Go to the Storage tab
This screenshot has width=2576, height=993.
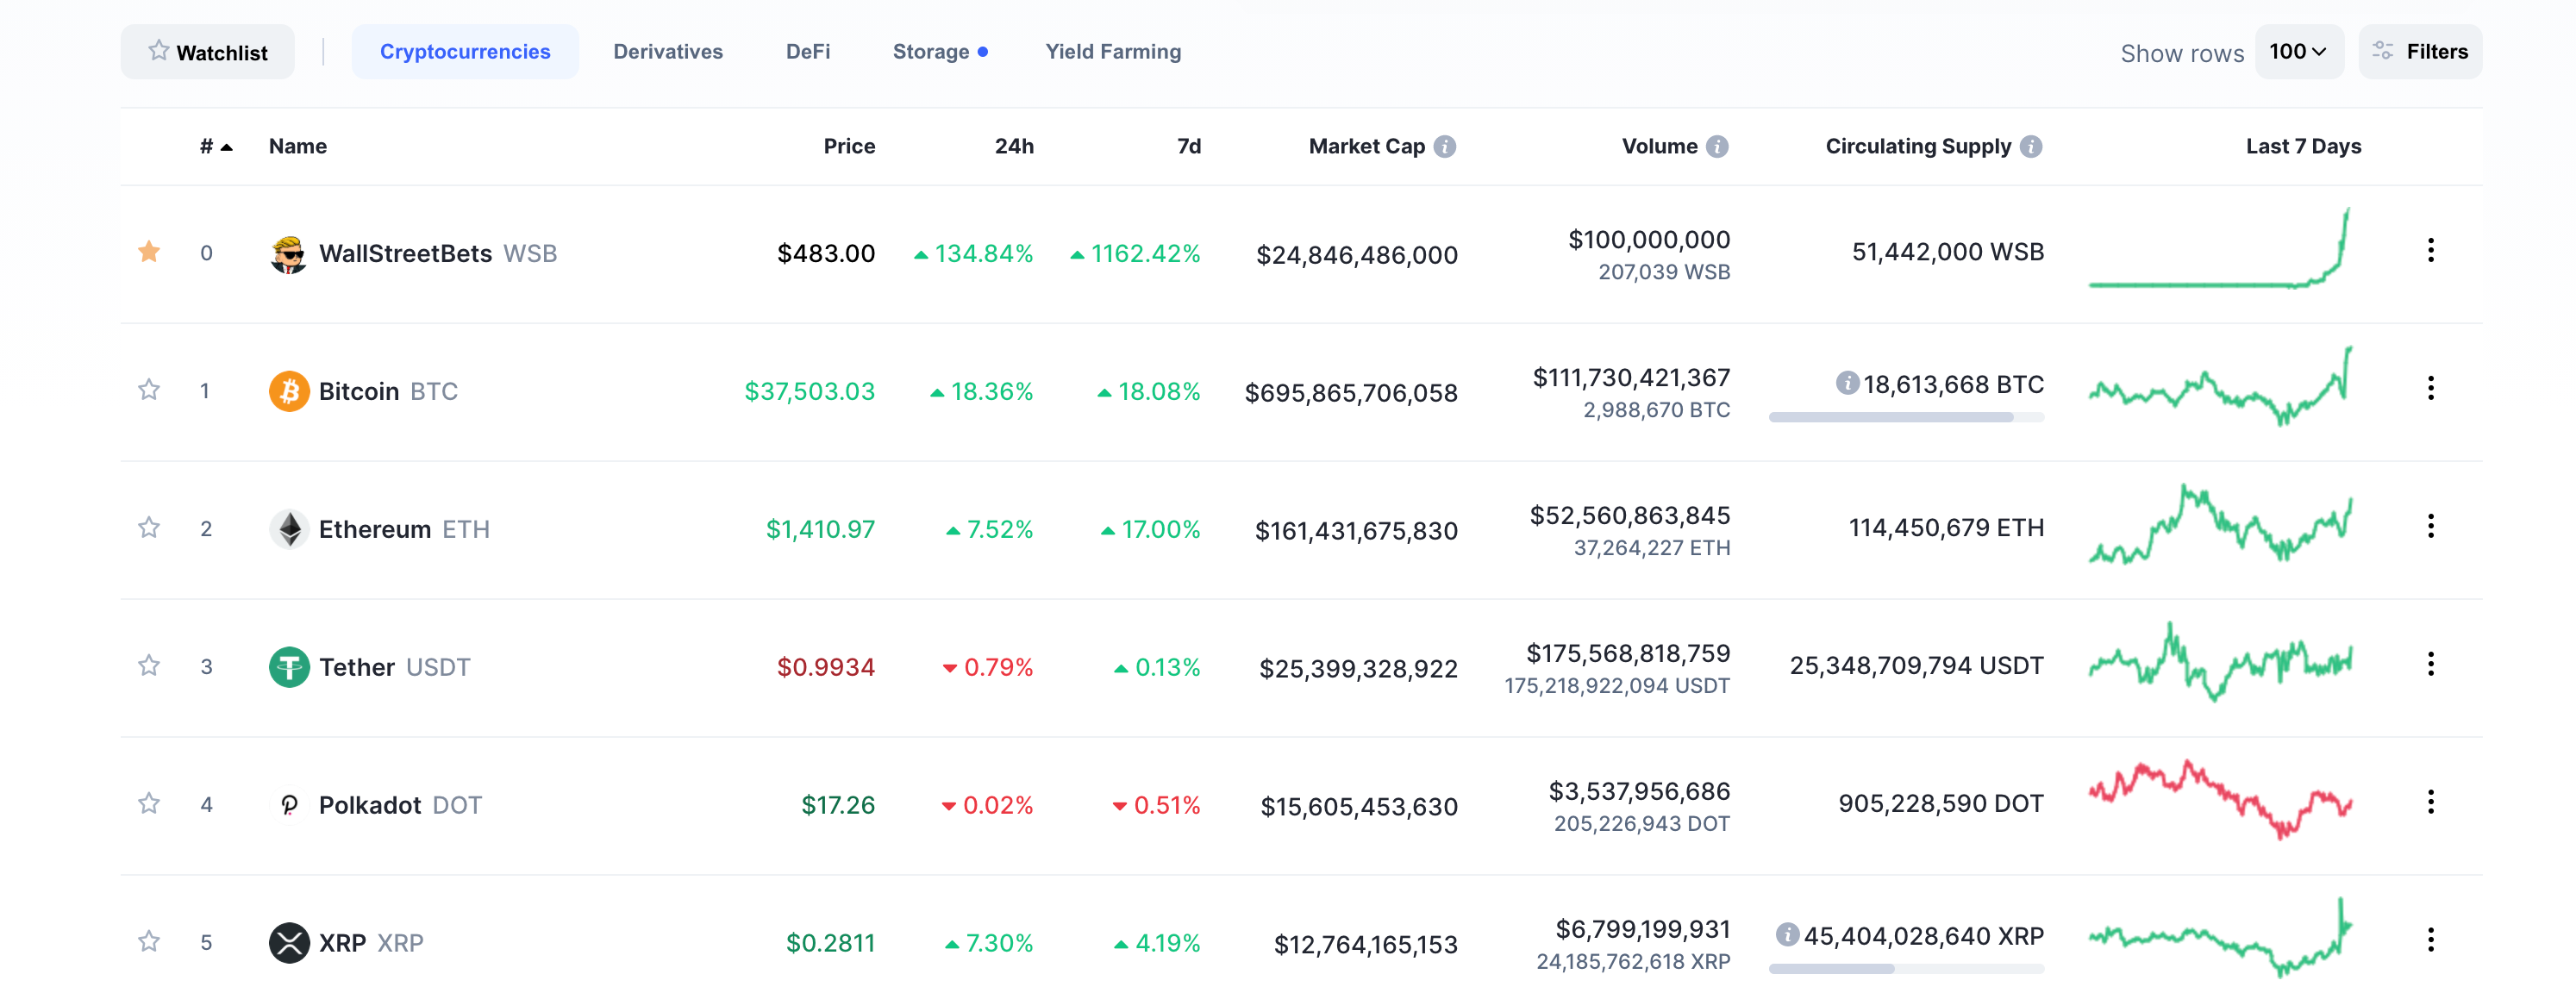tap(940, 52)
